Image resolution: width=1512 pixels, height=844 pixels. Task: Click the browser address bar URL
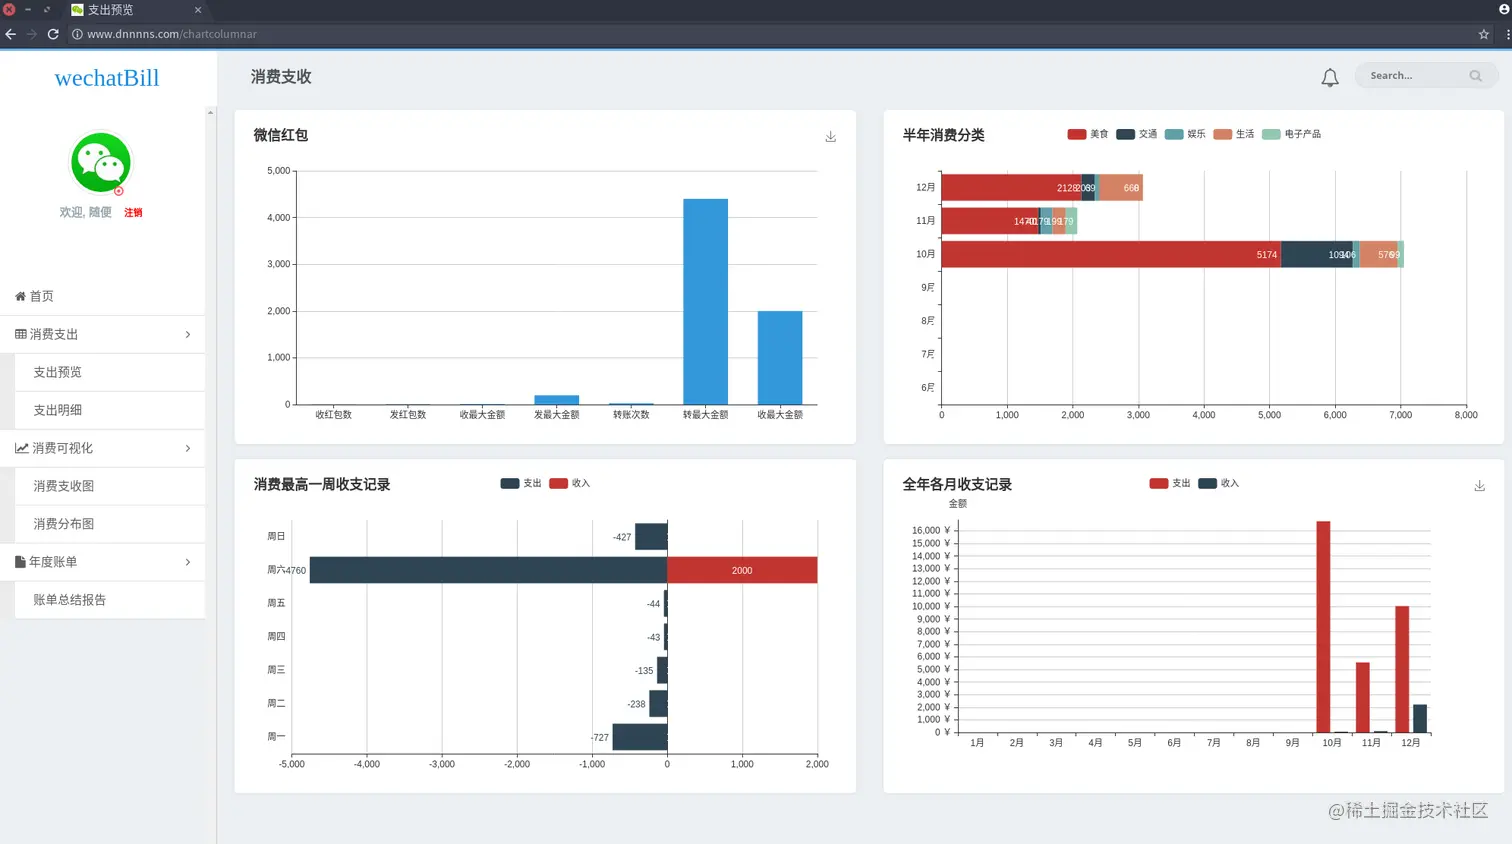172,34
